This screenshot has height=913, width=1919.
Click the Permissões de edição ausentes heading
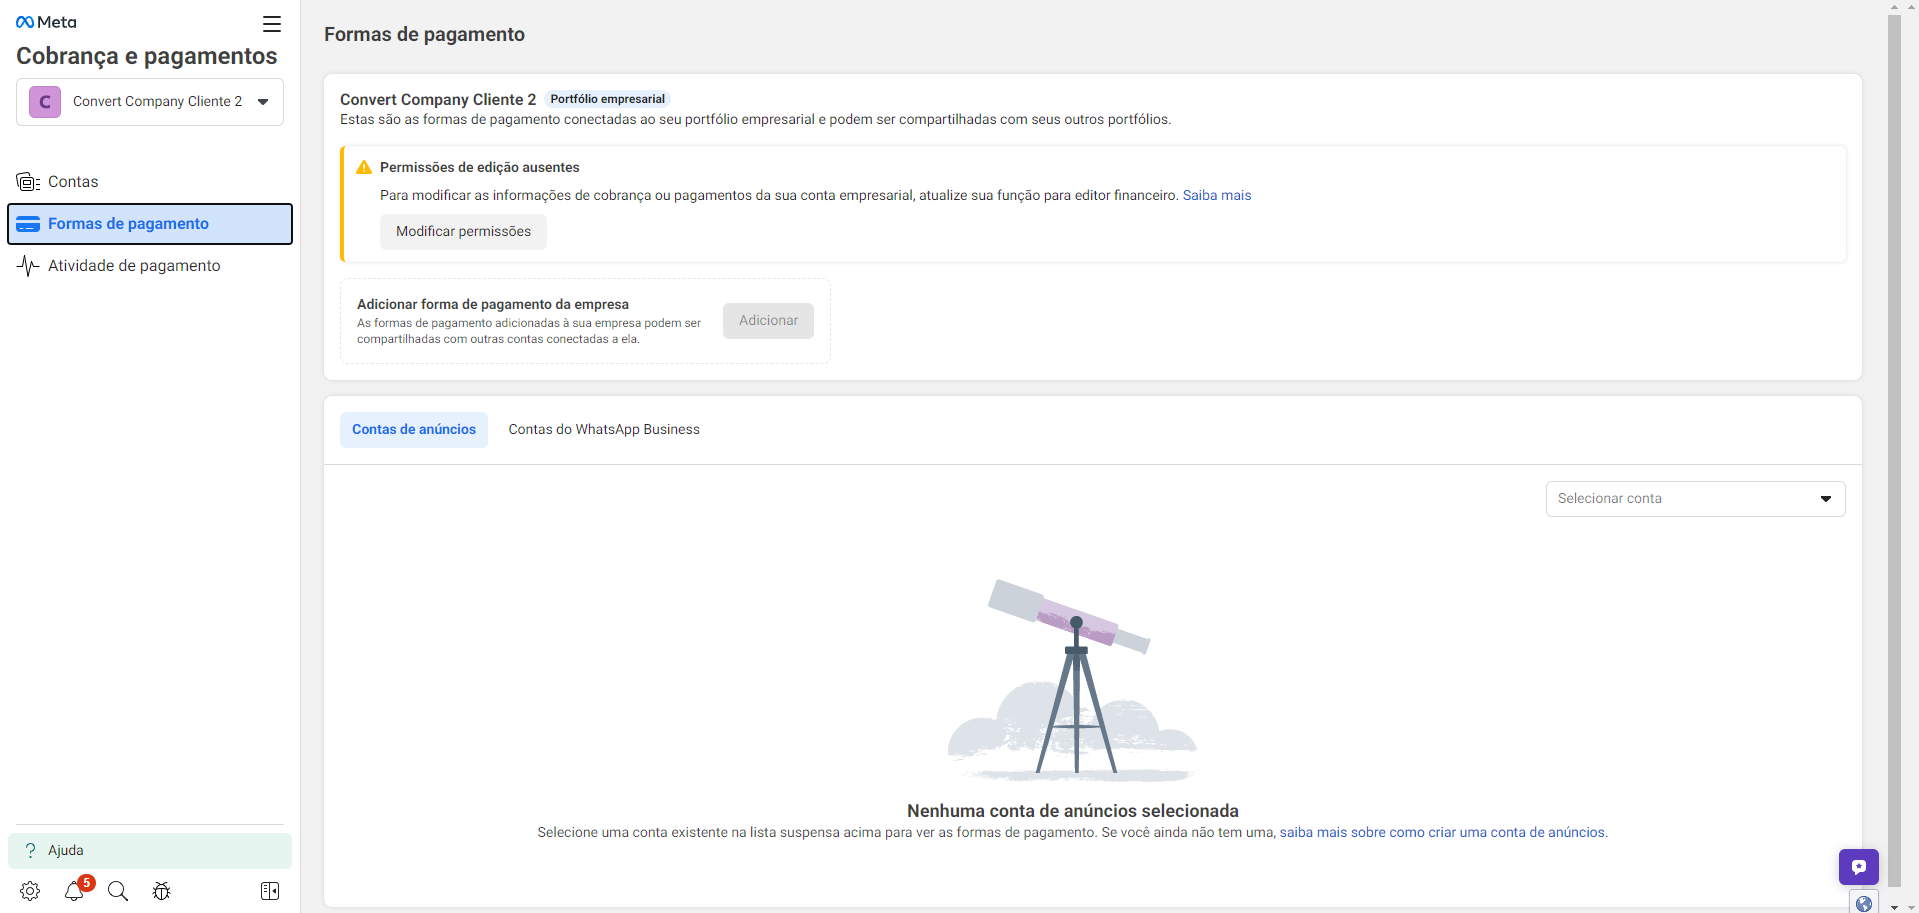480,168
